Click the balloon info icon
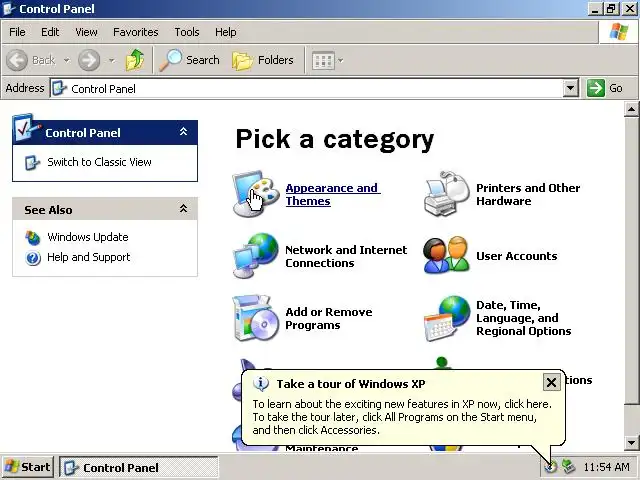Screen dimensions: 640x480 261,383
